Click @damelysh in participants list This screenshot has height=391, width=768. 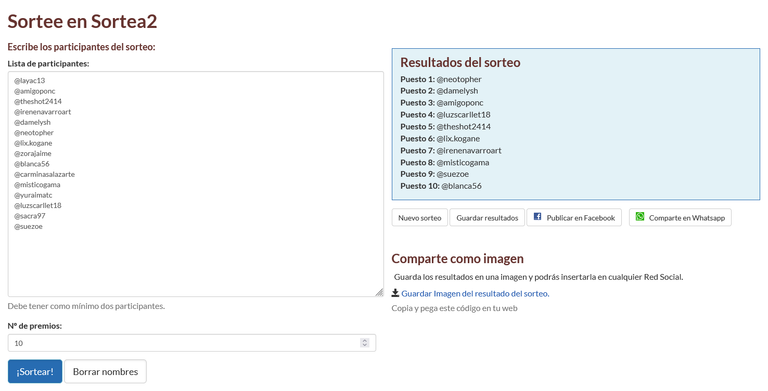point(32,122)
